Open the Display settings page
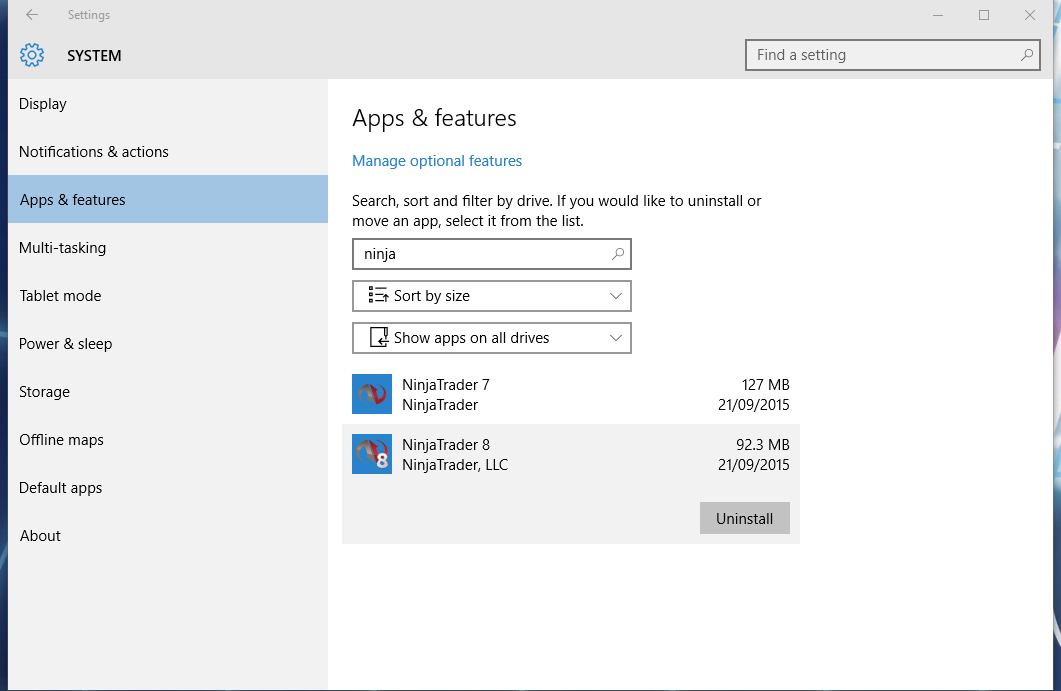This screenshot has width=1061, height=691. coord(43,104)
